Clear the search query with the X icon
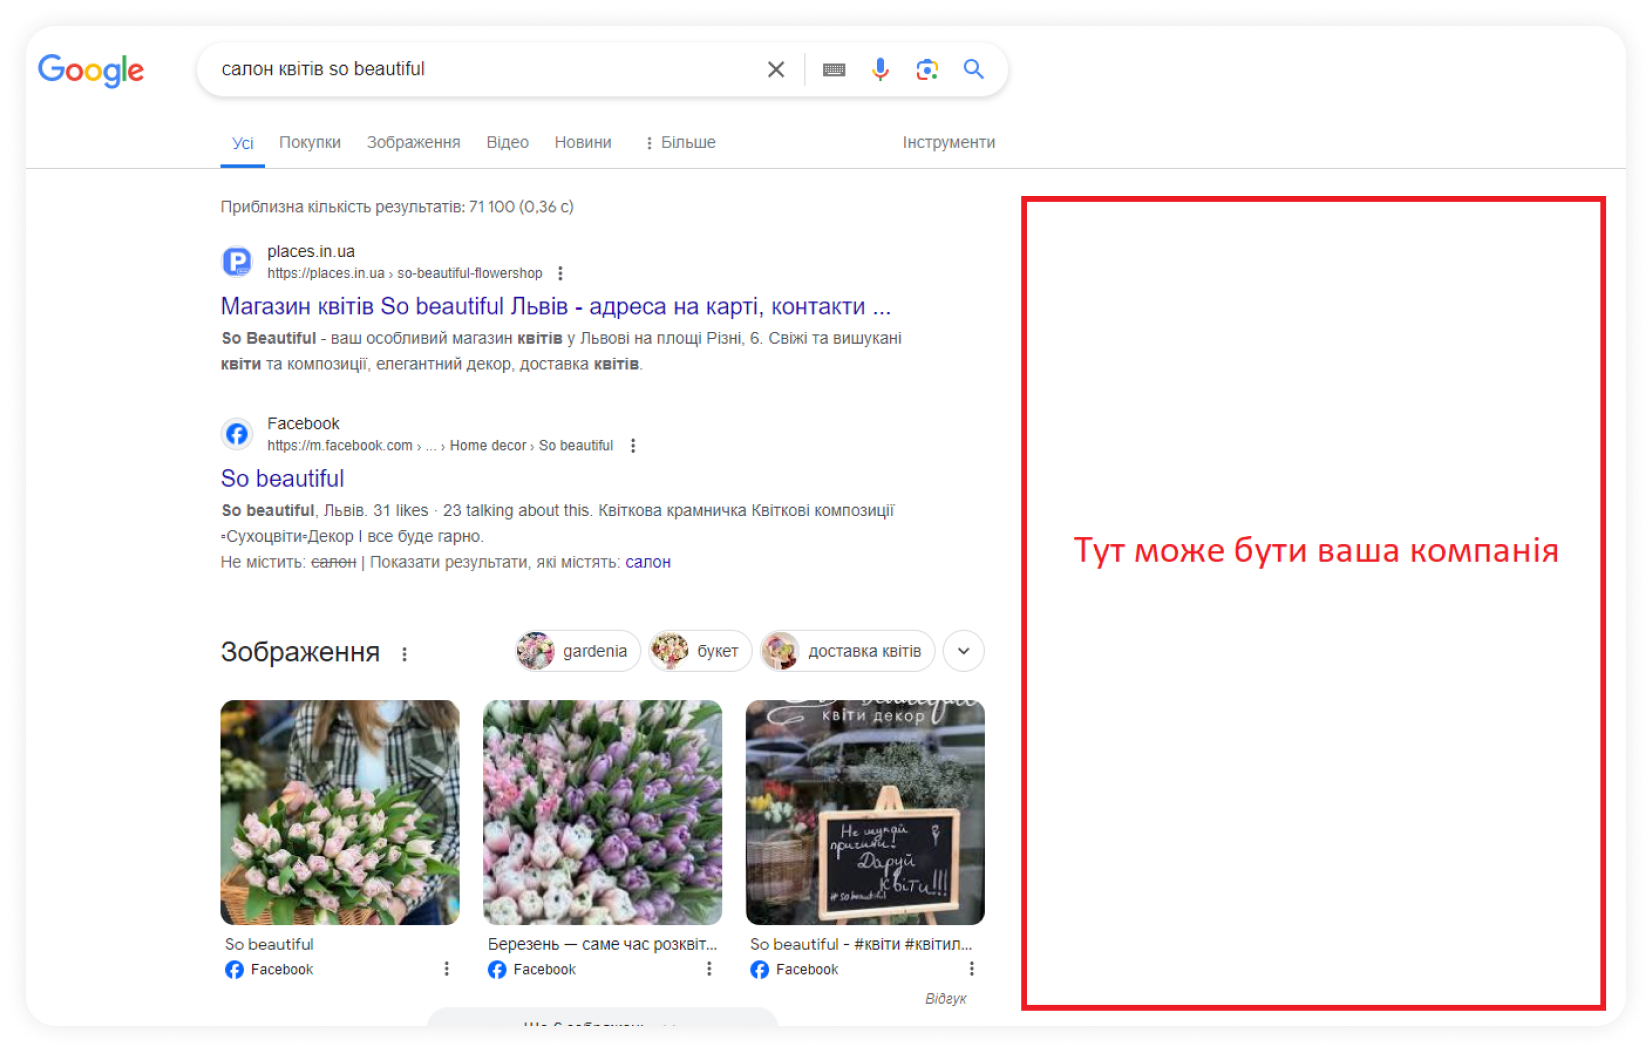The height and width of the screenshot is (1051, 1651). (x=776, y=69)
